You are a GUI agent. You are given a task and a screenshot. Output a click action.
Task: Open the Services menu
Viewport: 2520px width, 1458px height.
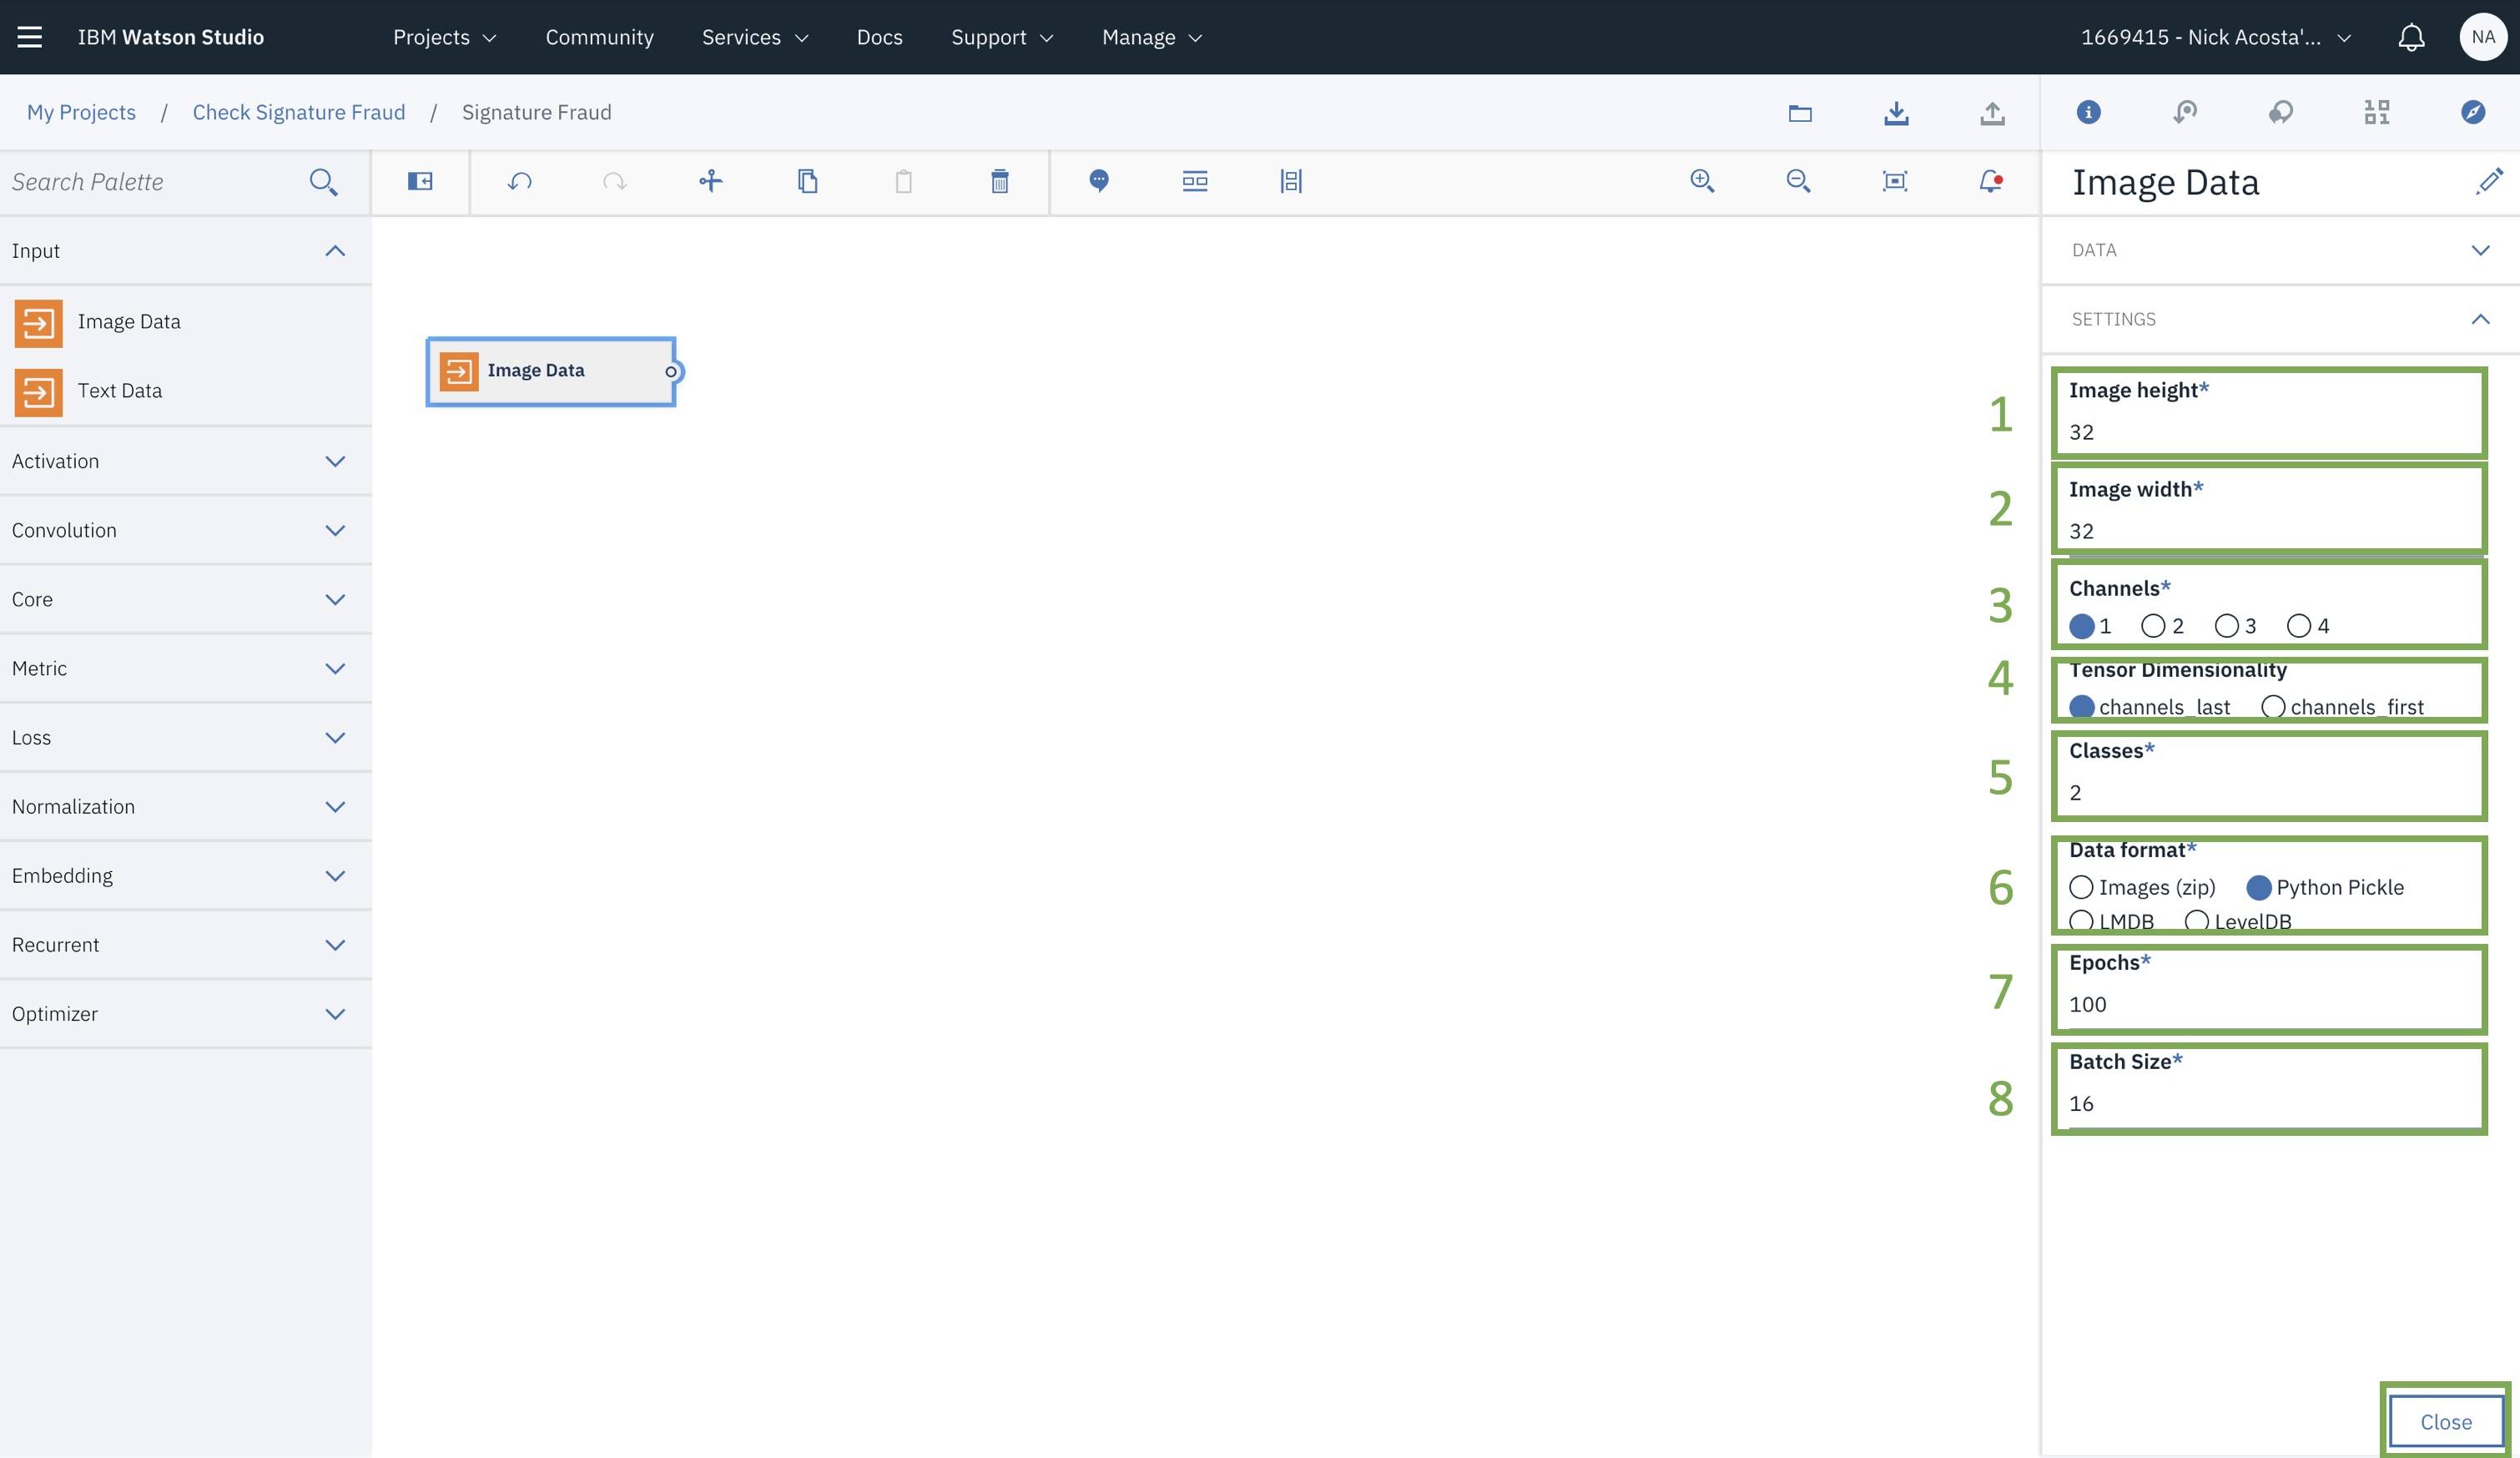(755, 37)
